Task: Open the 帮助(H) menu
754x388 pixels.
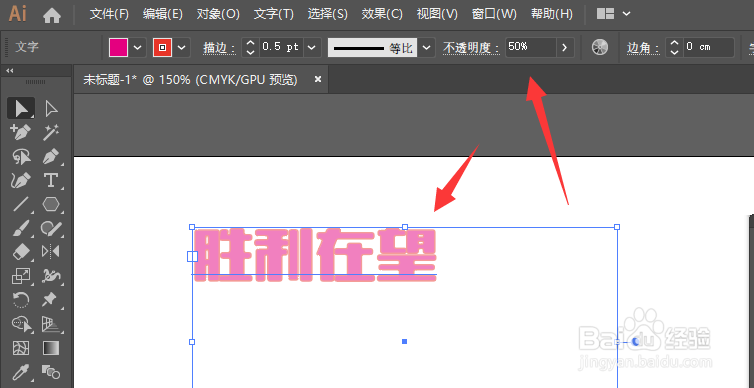Action: (552, 14)
